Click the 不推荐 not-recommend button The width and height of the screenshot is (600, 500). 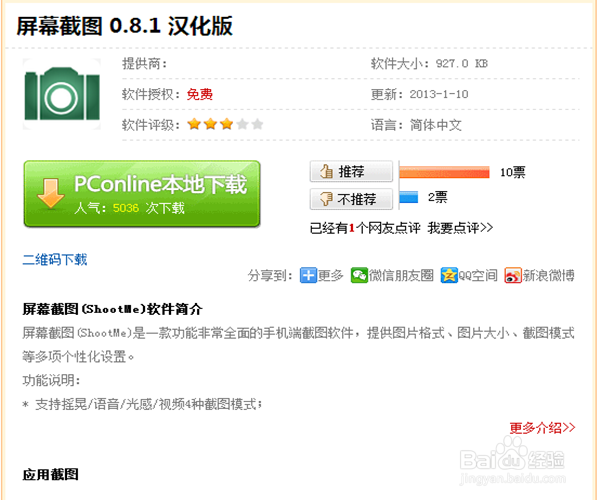click(351, 199)
